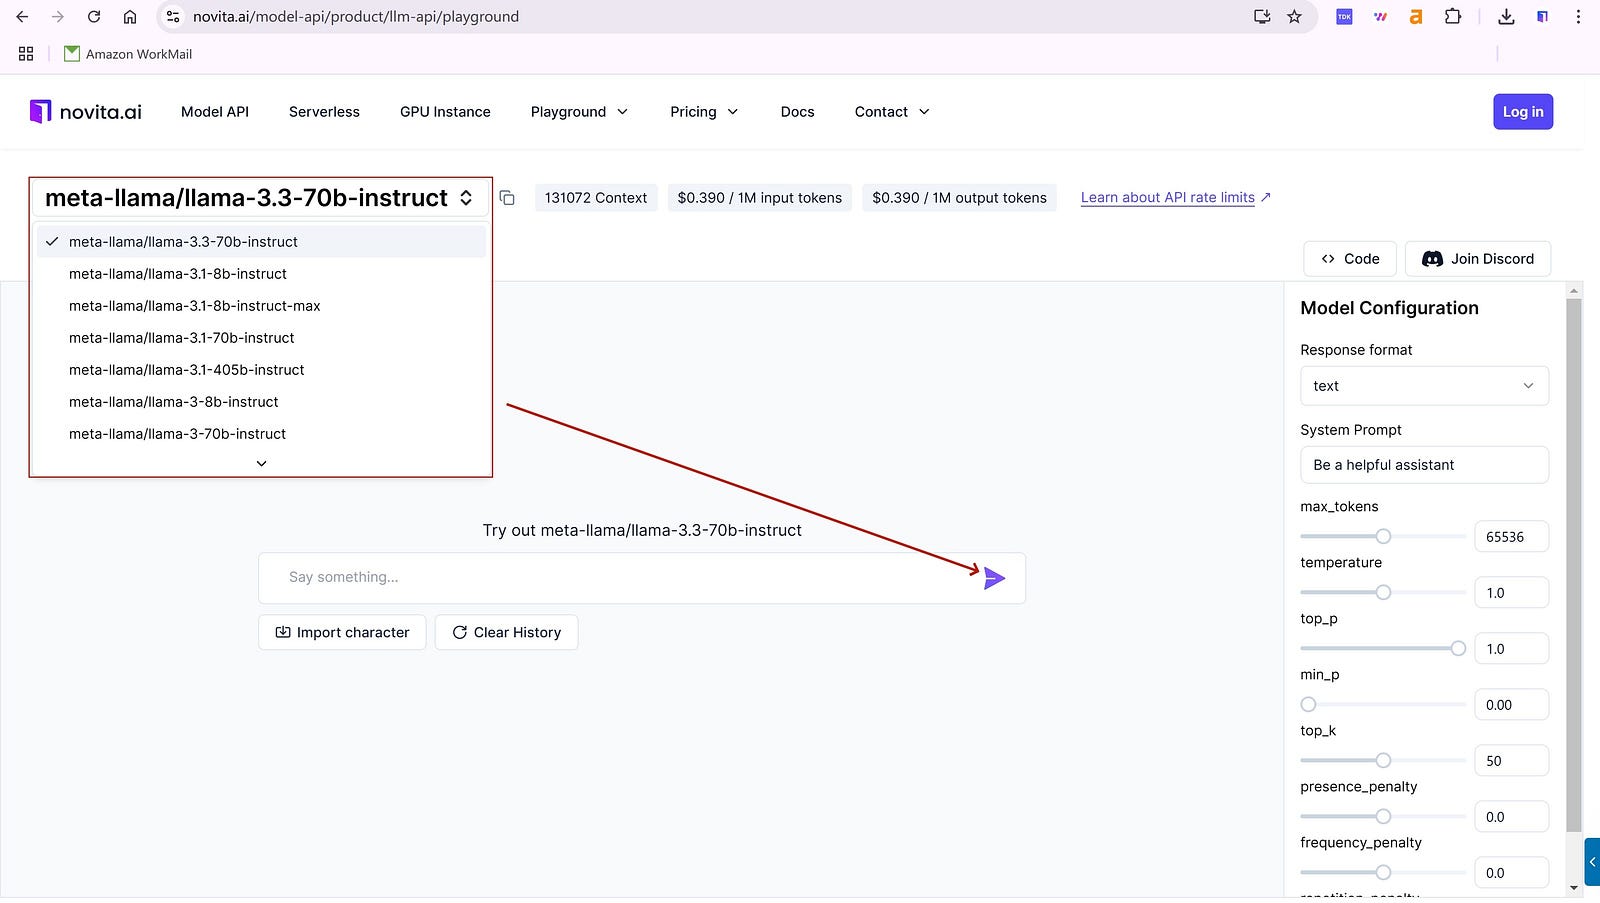Image resolution: width=1600 pixels, height=903 pixels.
Task: Click the top_p slider handle
Action: [x=1458, y=648]
